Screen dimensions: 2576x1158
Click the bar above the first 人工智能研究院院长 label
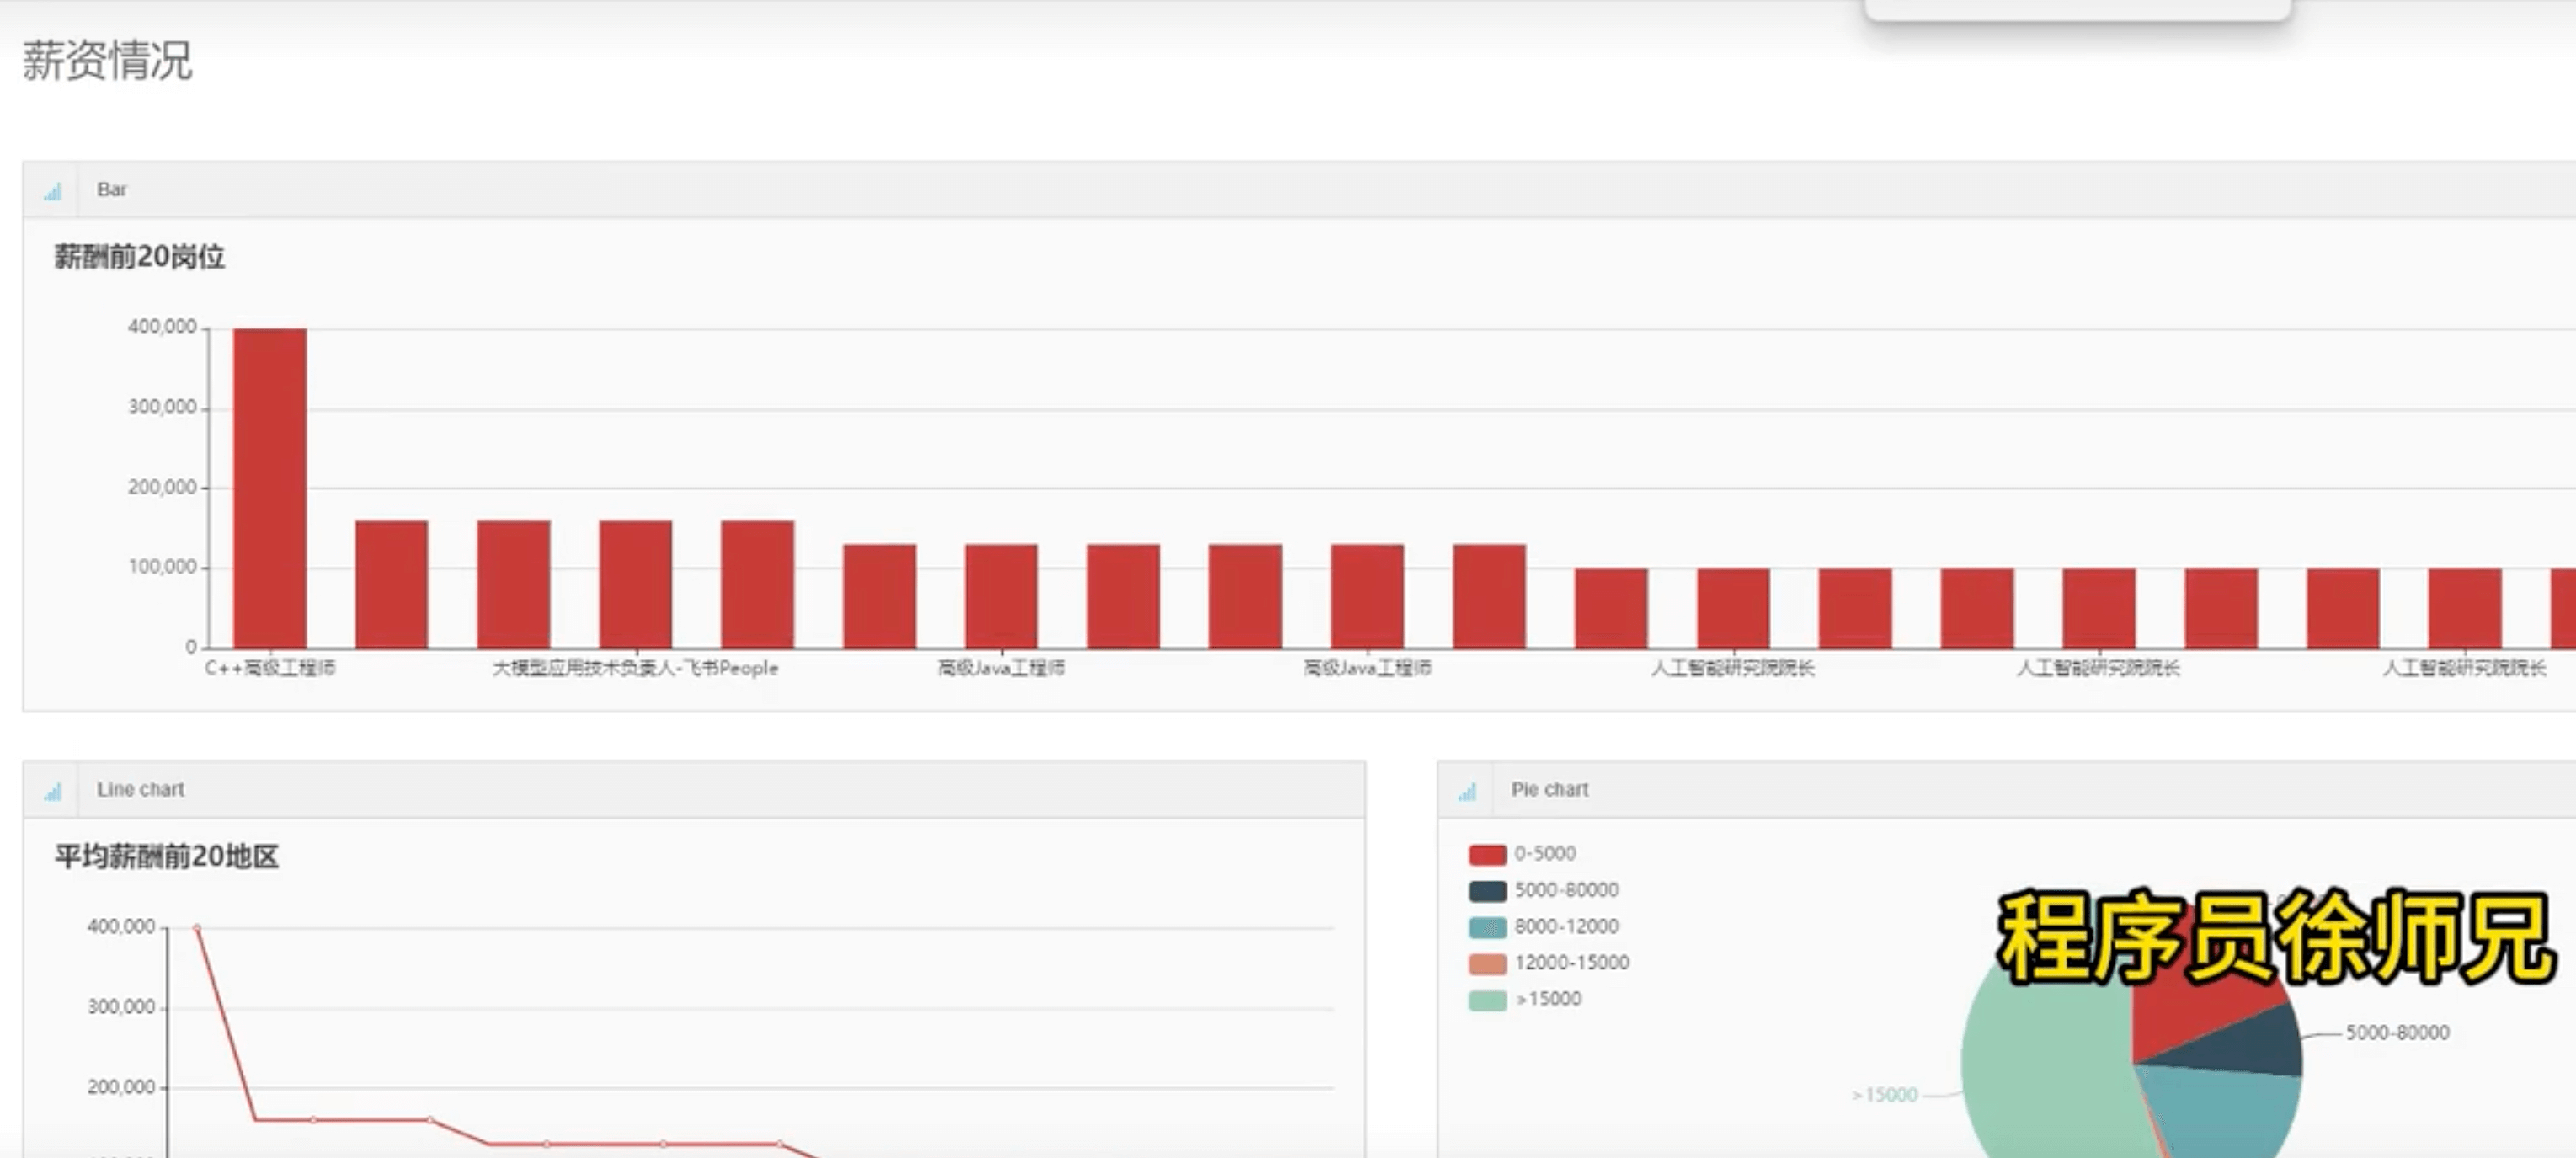pyautogui.click(x=1733, y=608)
